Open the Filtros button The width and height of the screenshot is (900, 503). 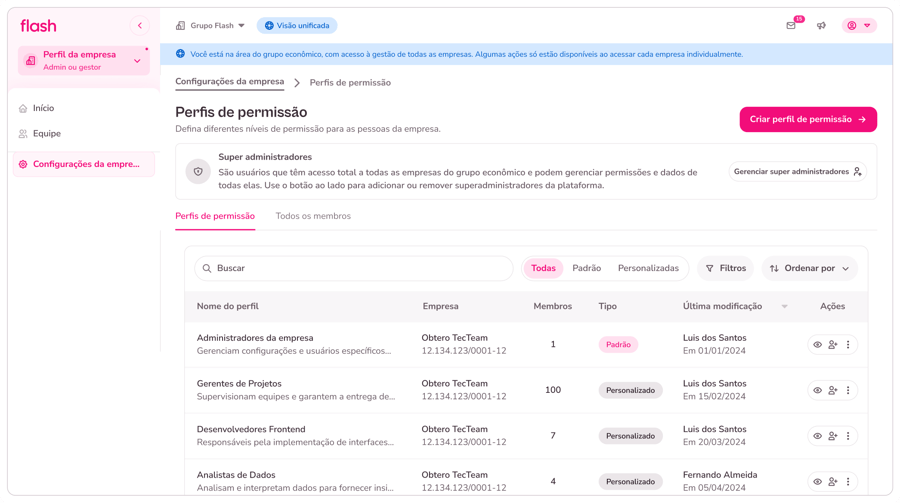726,268
